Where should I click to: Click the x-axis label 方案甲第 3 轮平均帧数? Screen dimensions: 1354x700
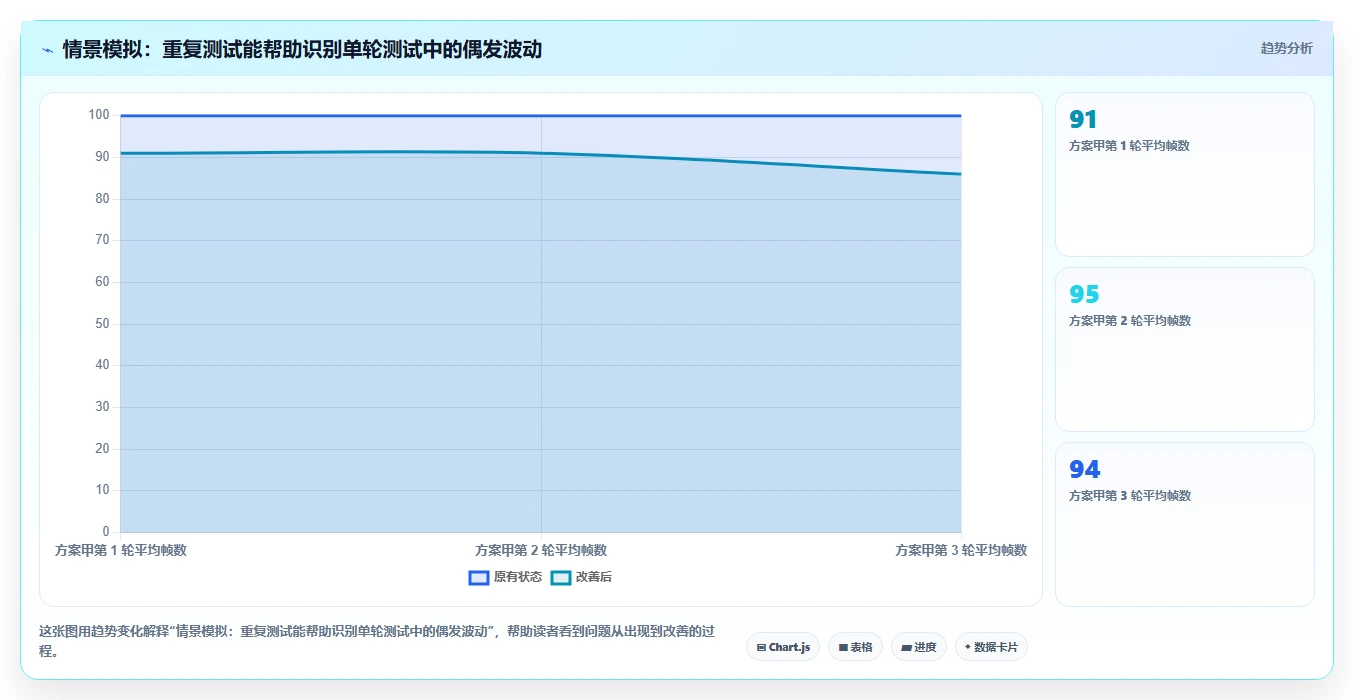point(961,550)
